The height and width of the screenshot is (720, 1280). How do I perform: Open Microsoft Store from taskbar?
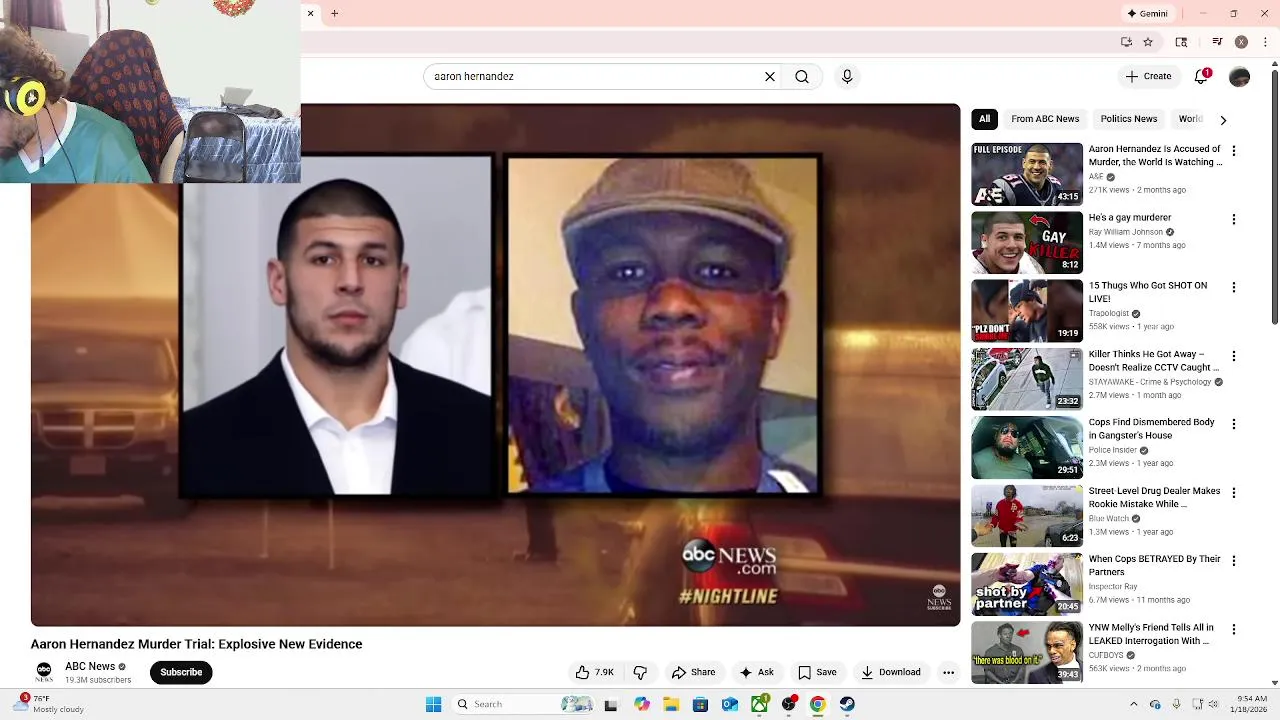[701, 704]
